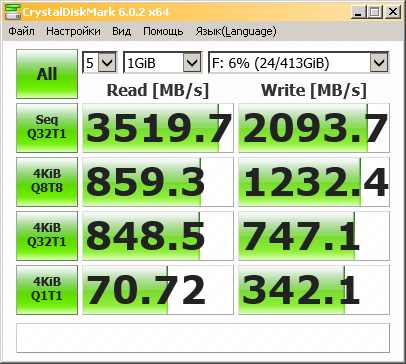Start the 4KiB Q32T1 test
Viewport: 406px width, 364px height.
47,236
